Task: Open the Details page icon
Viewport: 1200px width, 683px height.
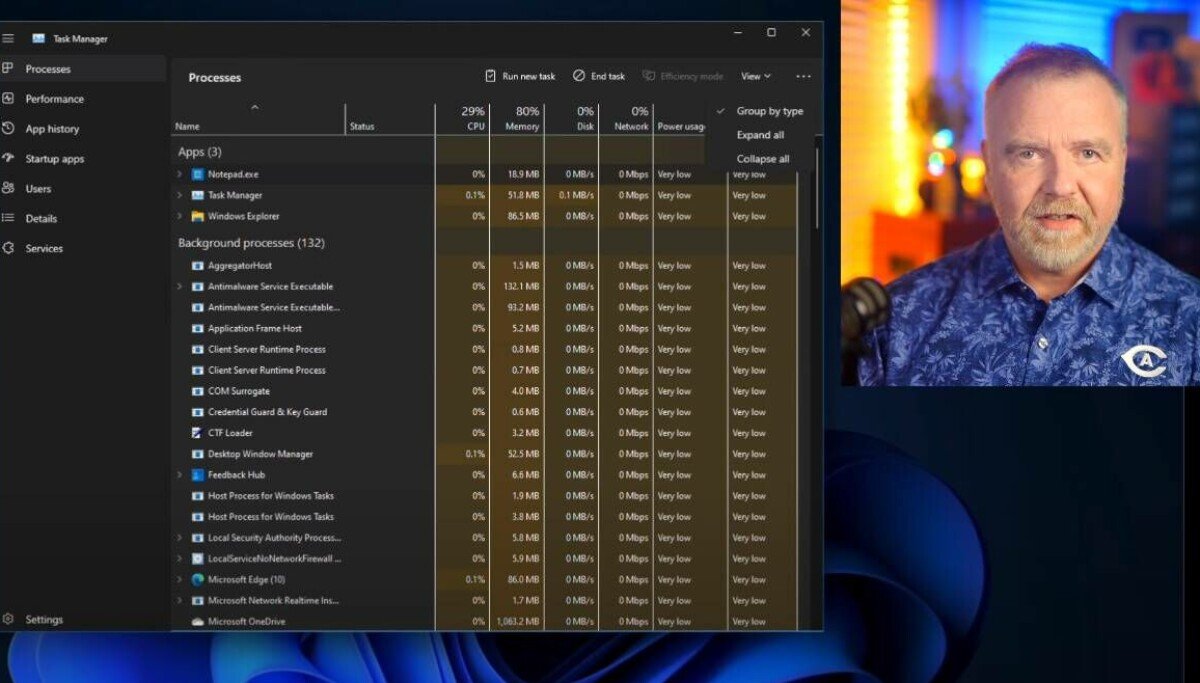Action: 8,218
